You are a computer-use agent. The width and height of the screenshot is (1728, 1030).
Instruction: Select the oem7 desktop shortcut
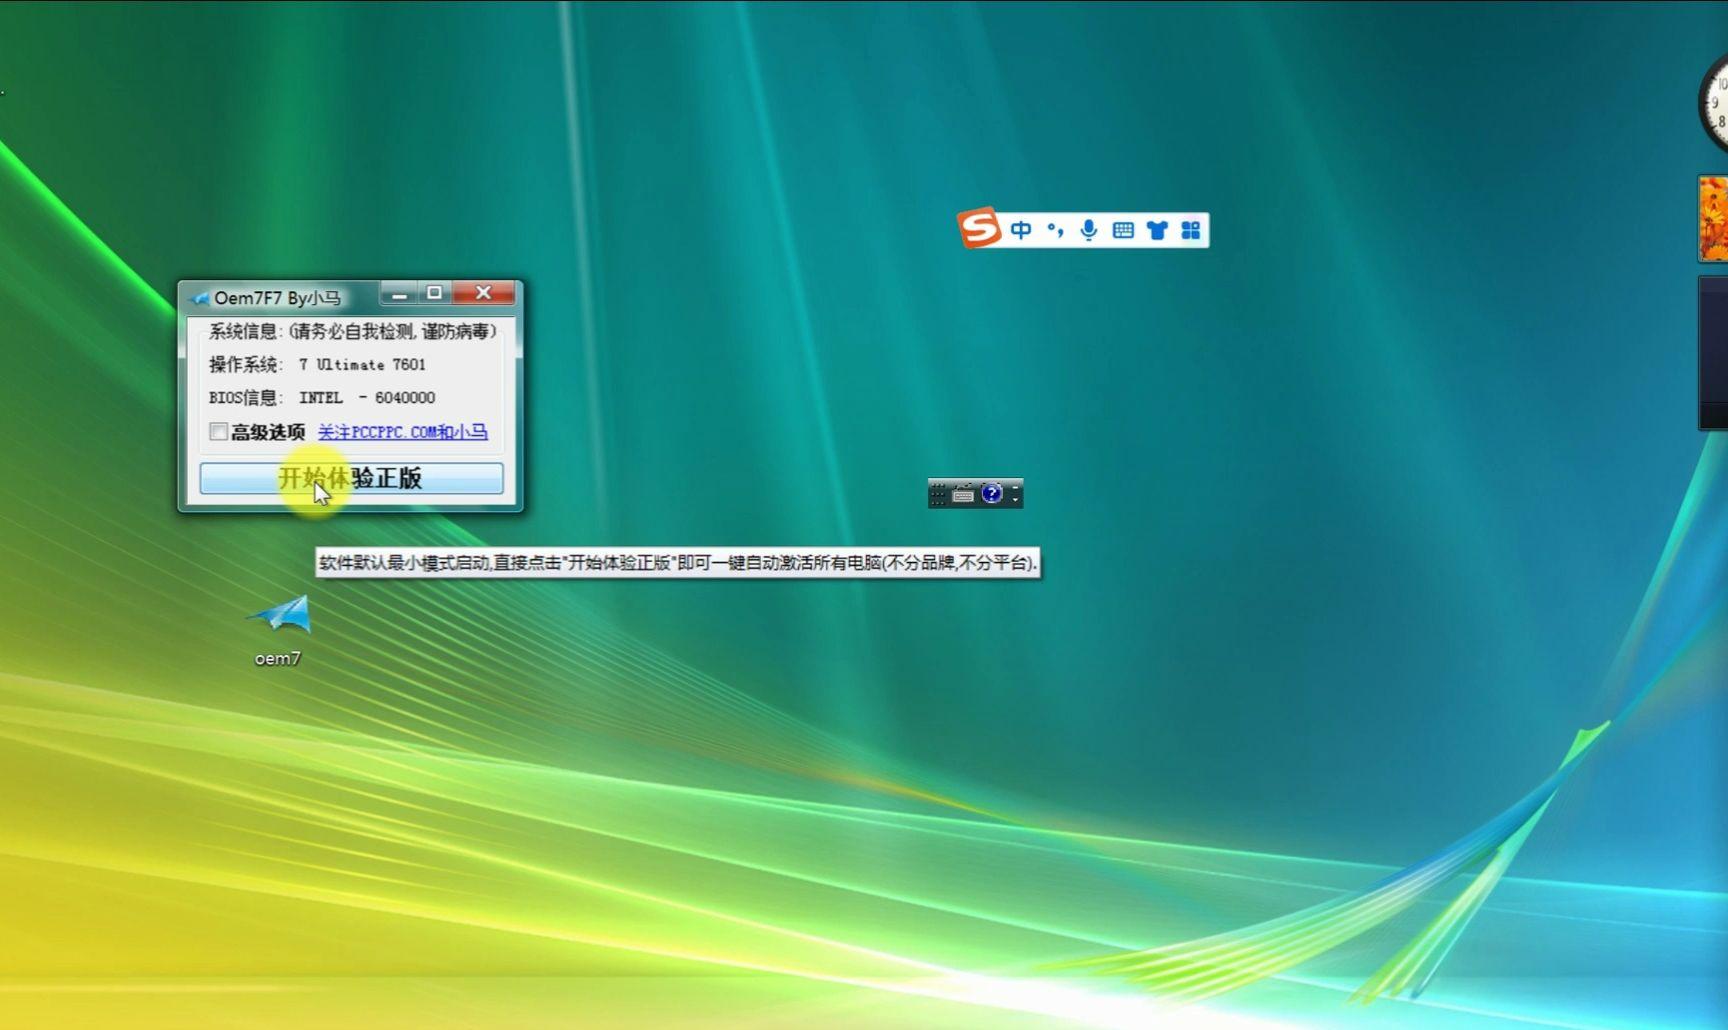[279, 629]
